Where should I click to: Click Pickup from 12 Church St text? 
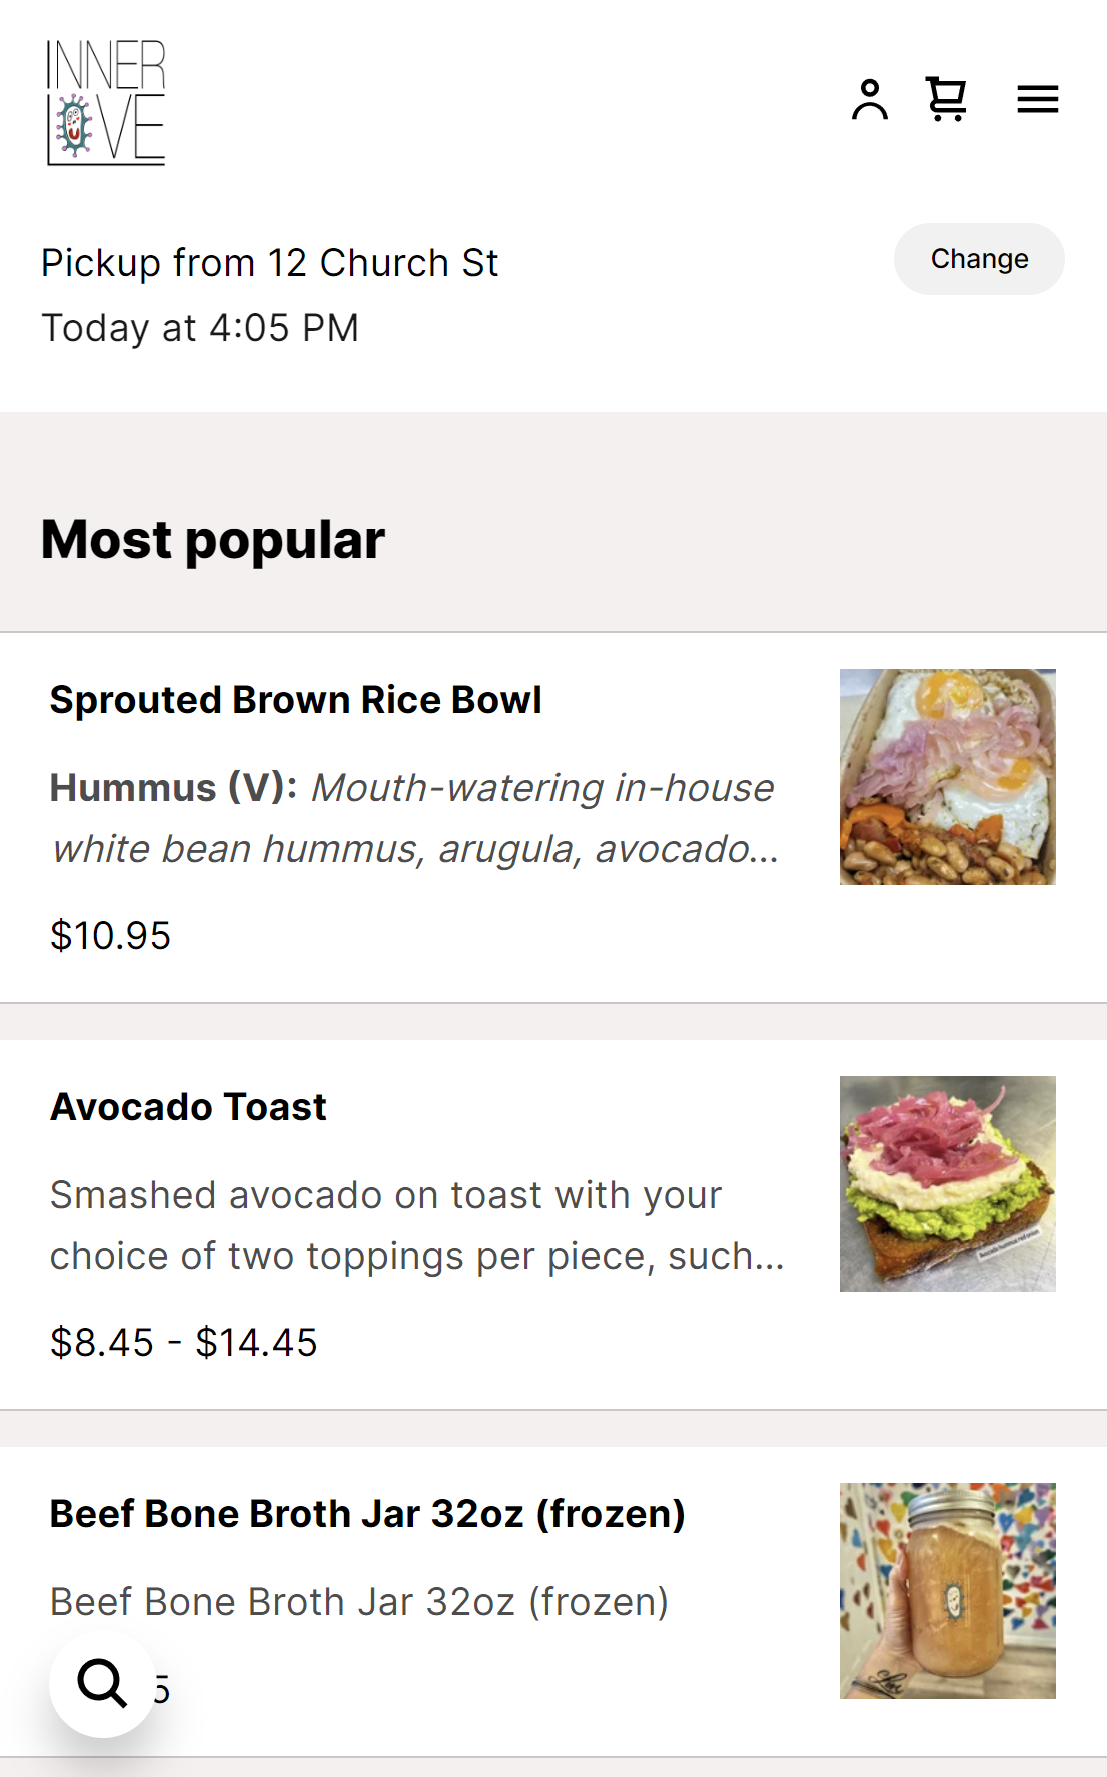269,263
